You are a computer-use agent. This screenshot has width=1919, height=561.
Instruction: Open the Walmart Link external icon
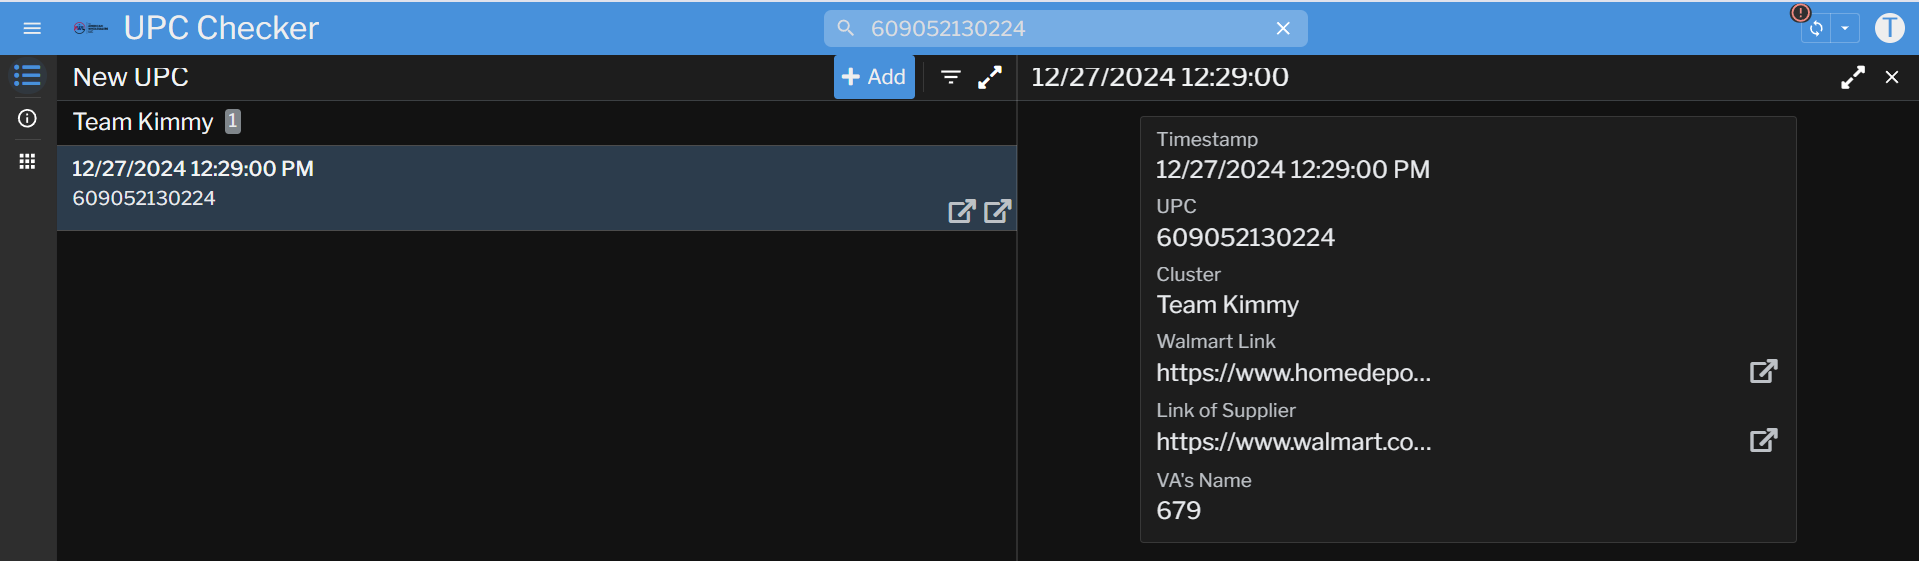[x=1763, y=371]
